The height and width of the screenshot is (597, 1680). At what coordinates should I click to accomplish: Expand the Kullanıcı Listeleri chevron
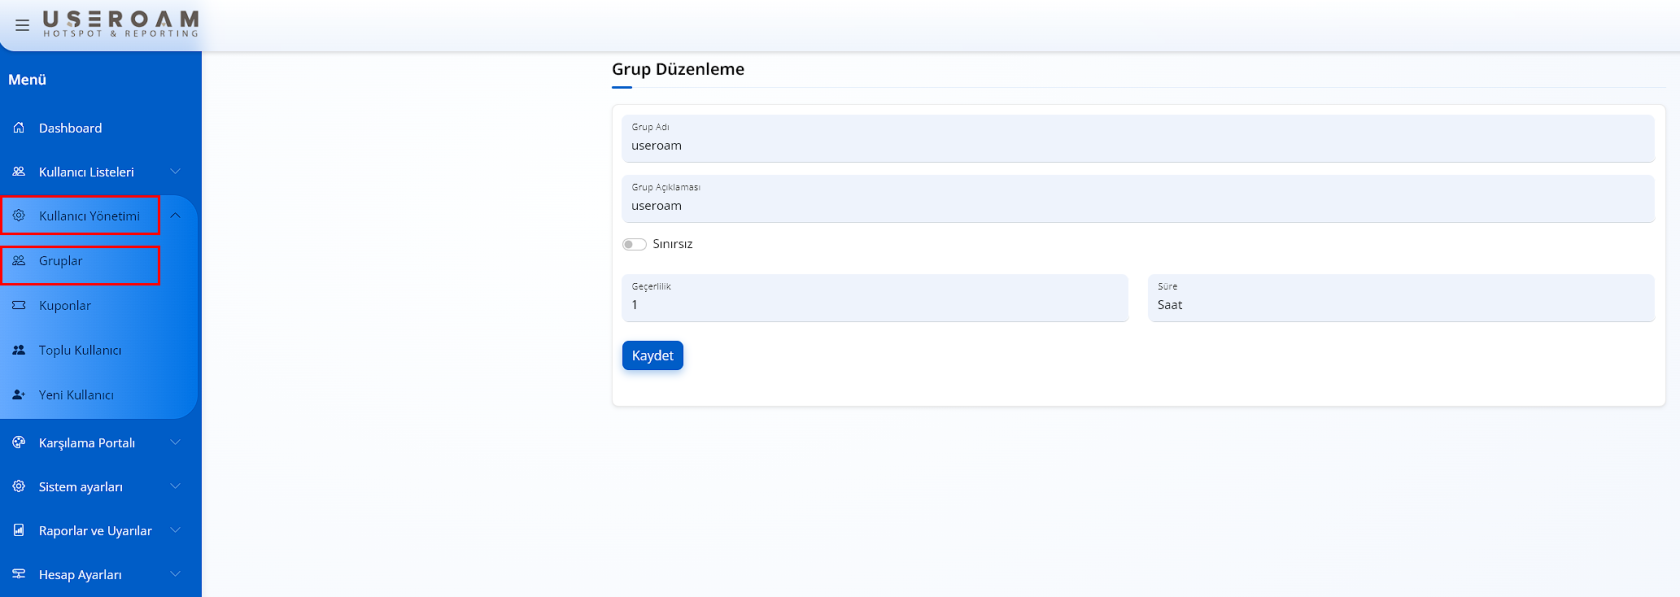coord(175,172)
